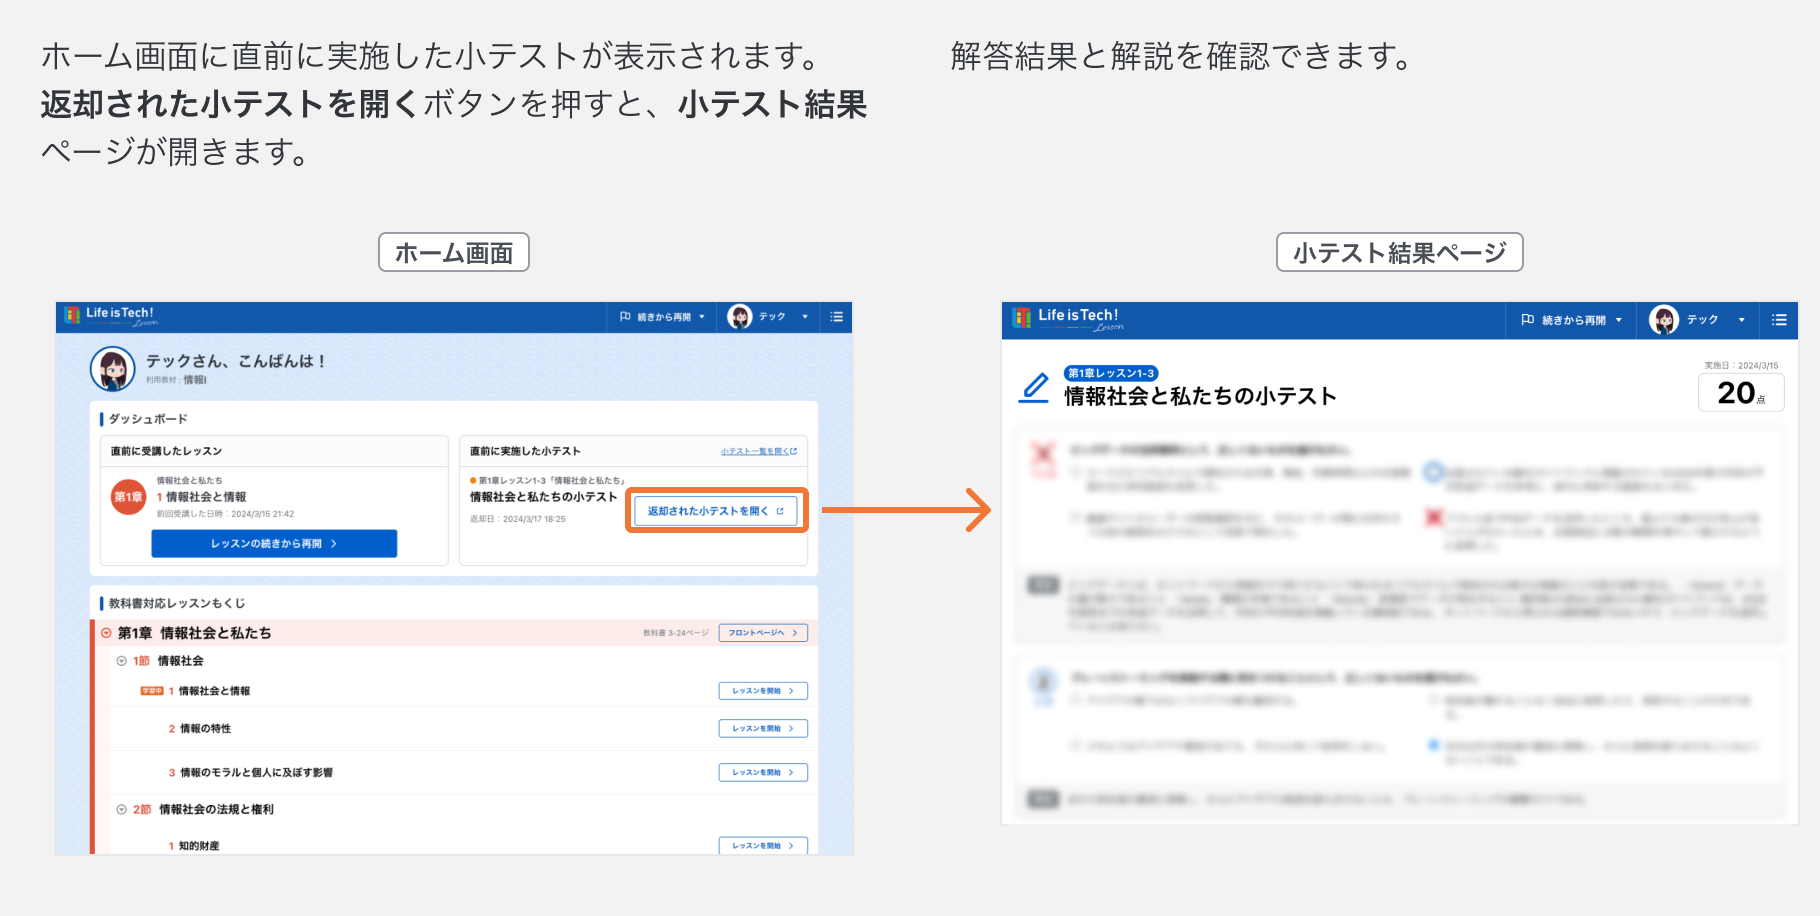
Task: Collapse the 2節 情報社会の法規と権利 section
Action: pyautogui.click(x=122, y=810)
